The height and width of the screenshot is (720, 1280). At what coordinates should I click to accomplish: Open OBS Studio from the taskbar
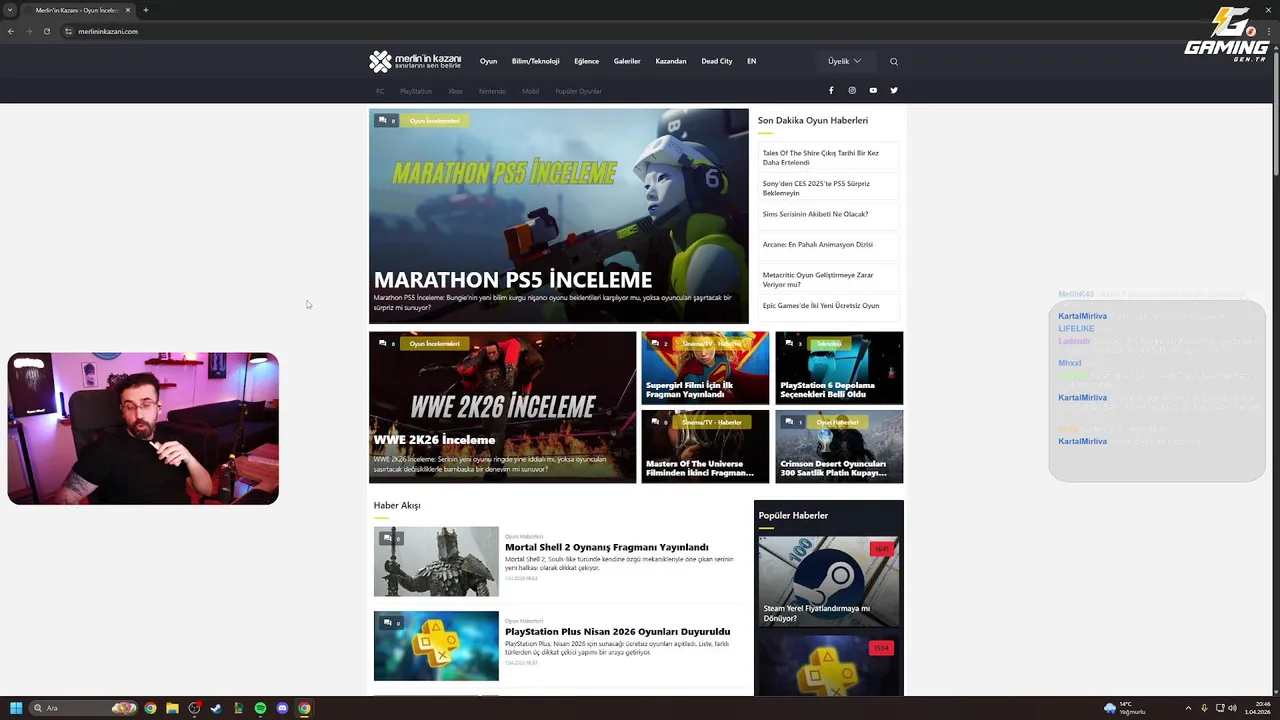pyautogui.click(x=194, y=708)
